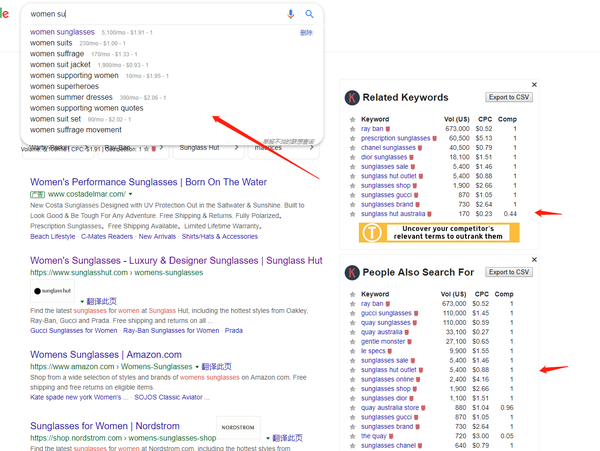Image resolution: width=600 pixels, height=451 pixels.
Task: Star the 'quay sunglasses' keyword
Action: [x=352, y=323]
